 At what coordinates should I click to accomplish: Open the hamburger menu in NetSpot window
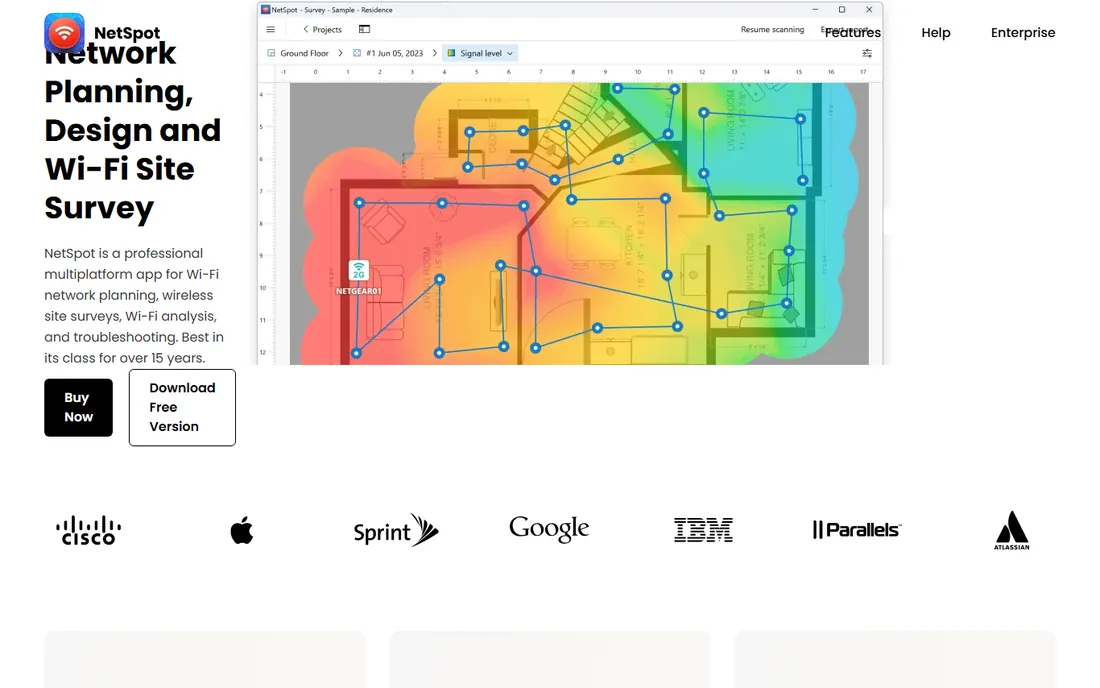271,29
